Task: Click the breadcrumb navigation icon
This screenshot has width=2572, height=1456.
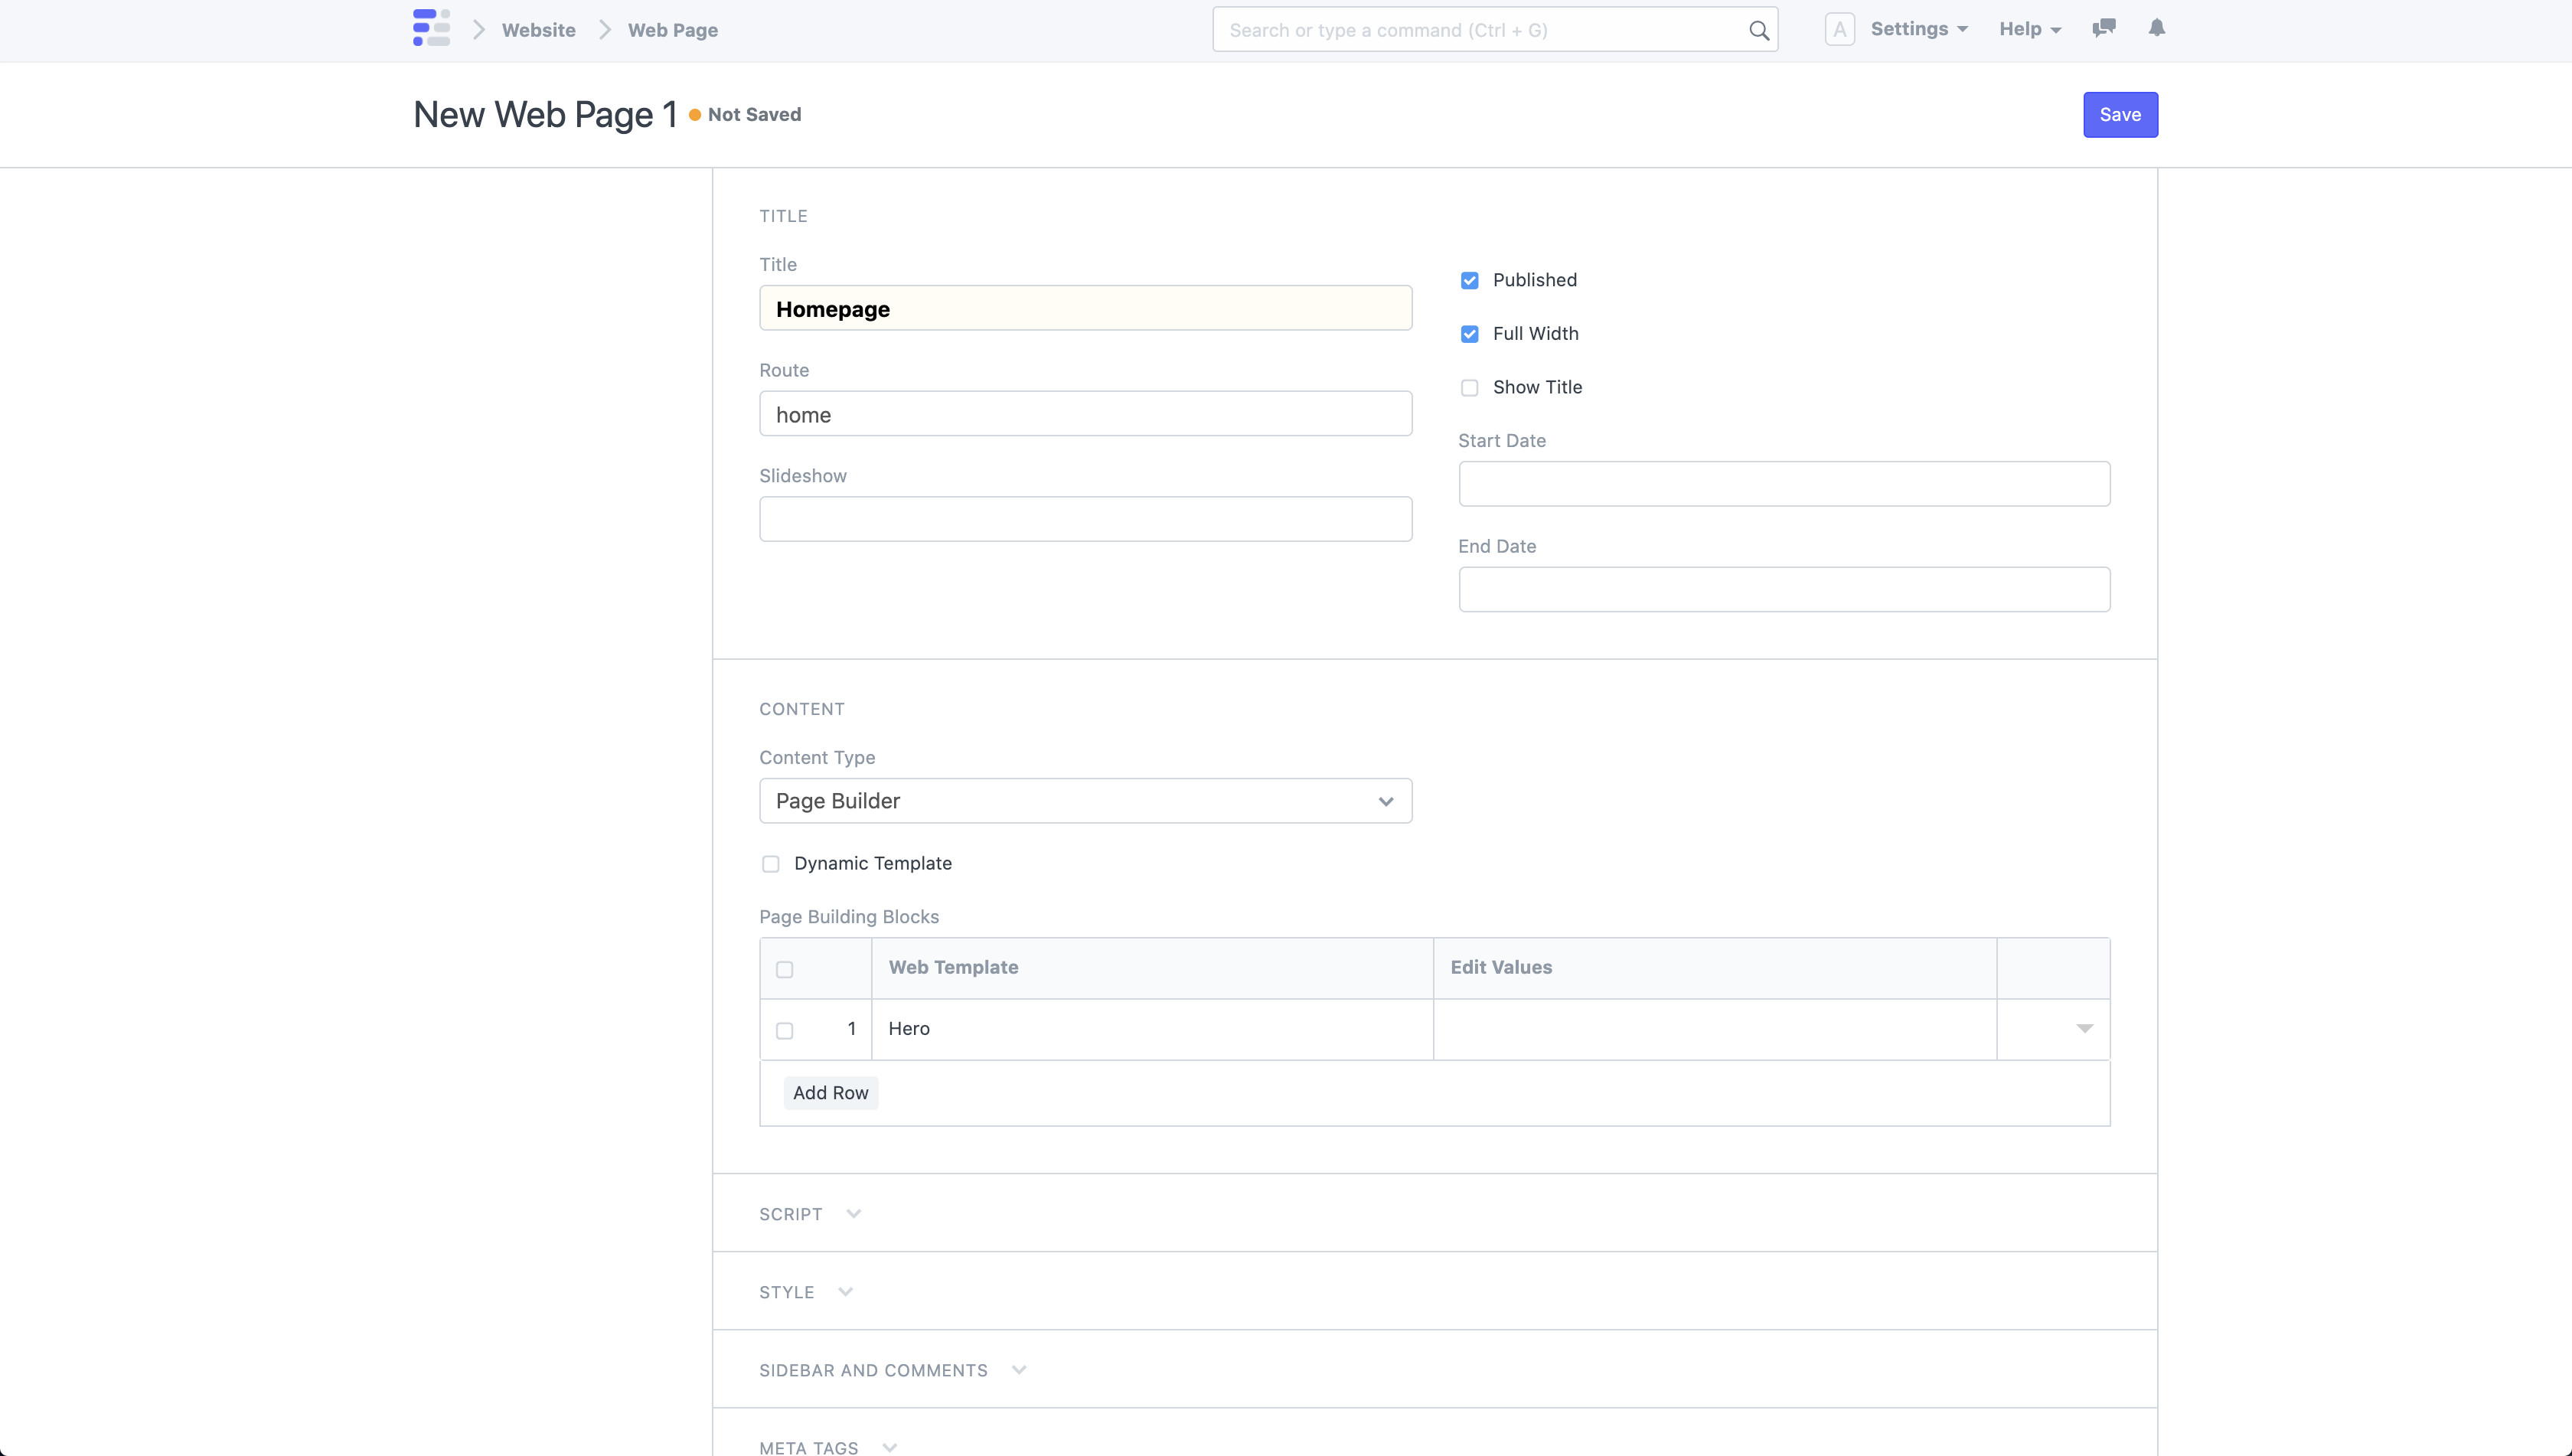Action: coord(429,30)
